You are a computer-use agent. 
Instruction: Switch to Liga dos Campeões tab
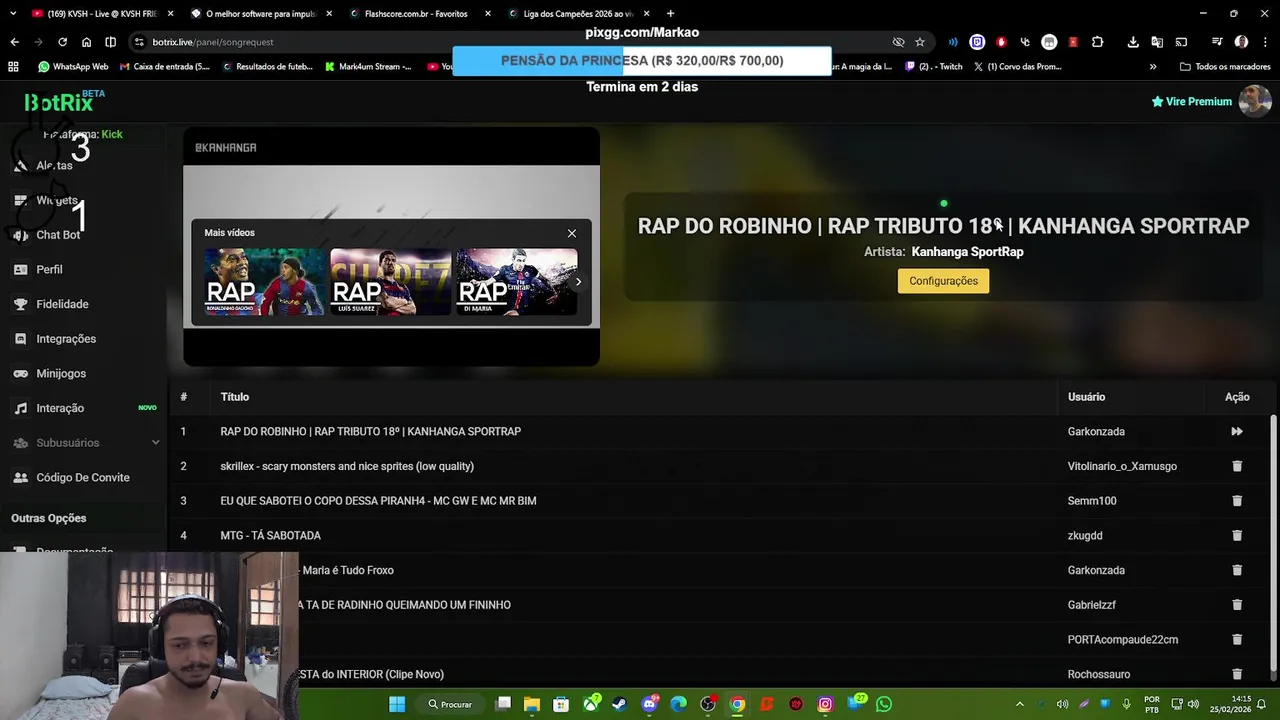coord(577,14)
